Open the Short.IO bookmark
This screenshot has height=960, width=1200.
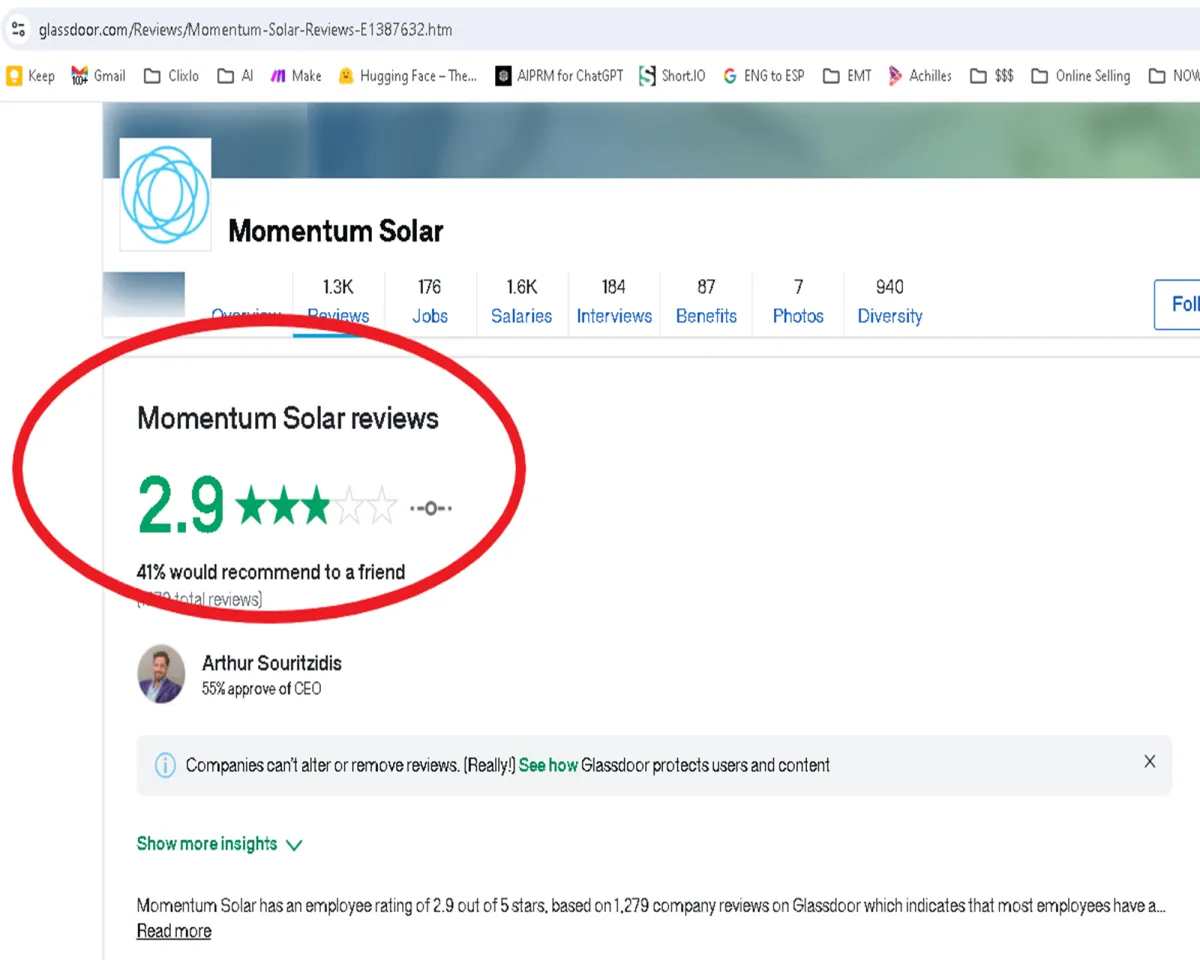click(x=672, y=76)
